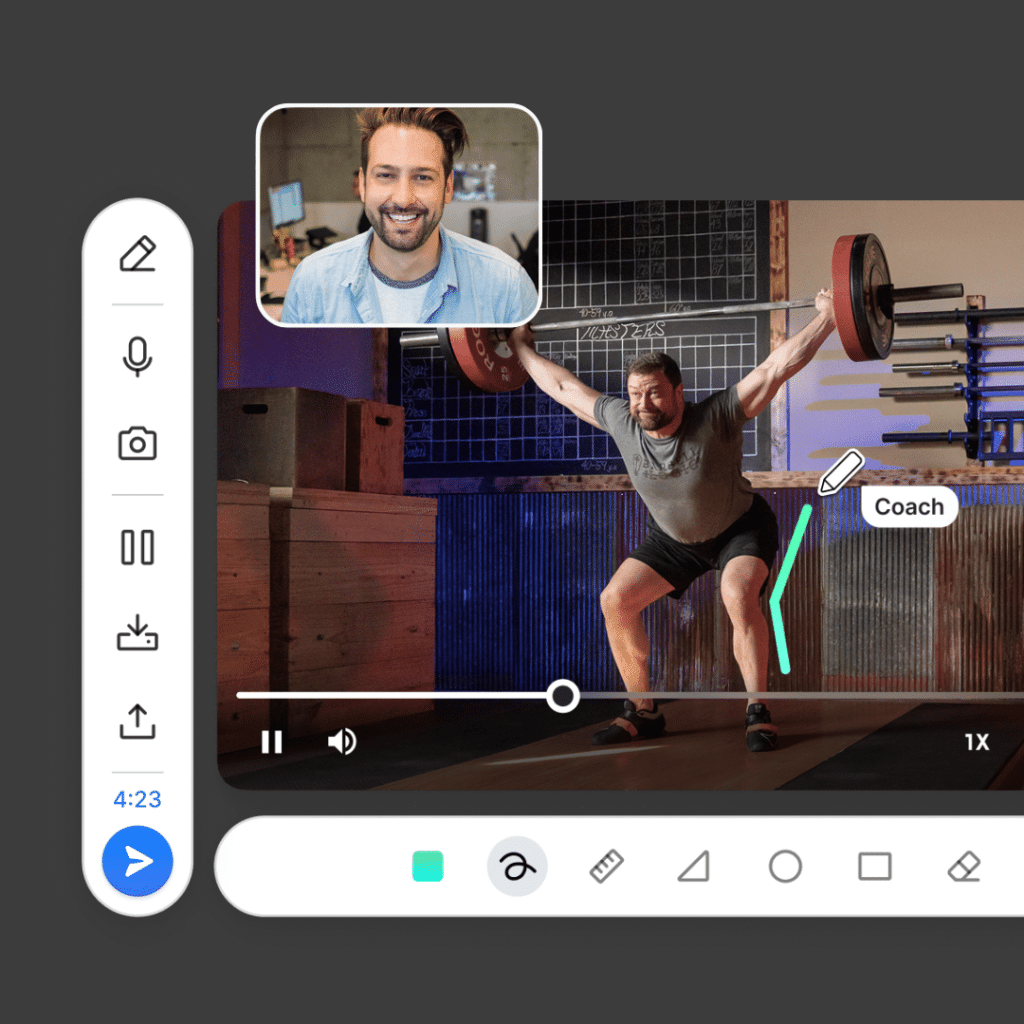Pick the circle shape tool
The image size is (1024, 1024).
click(785, 866)
